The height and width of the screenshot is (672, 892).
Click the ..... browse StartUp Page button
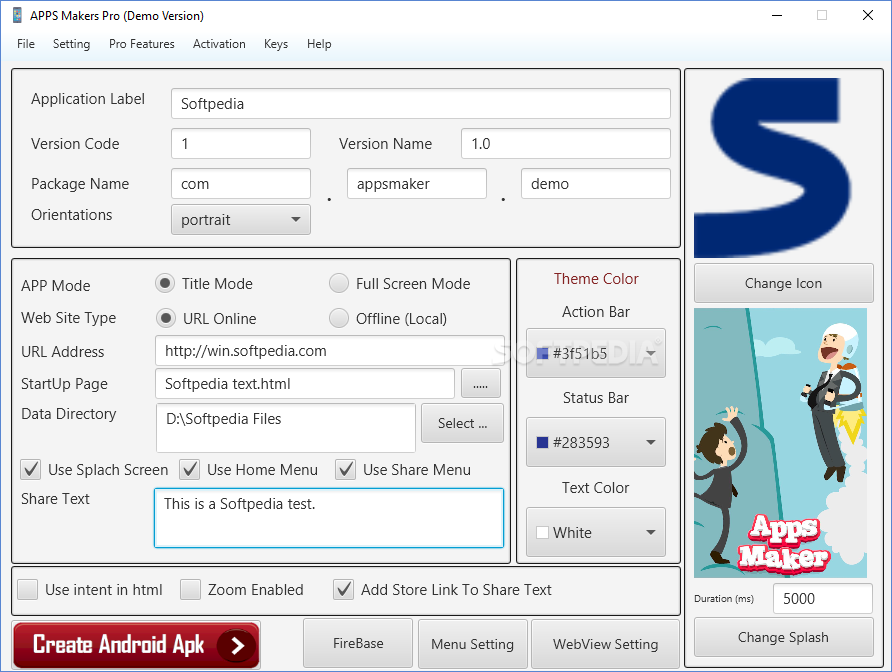pos(481,384)
